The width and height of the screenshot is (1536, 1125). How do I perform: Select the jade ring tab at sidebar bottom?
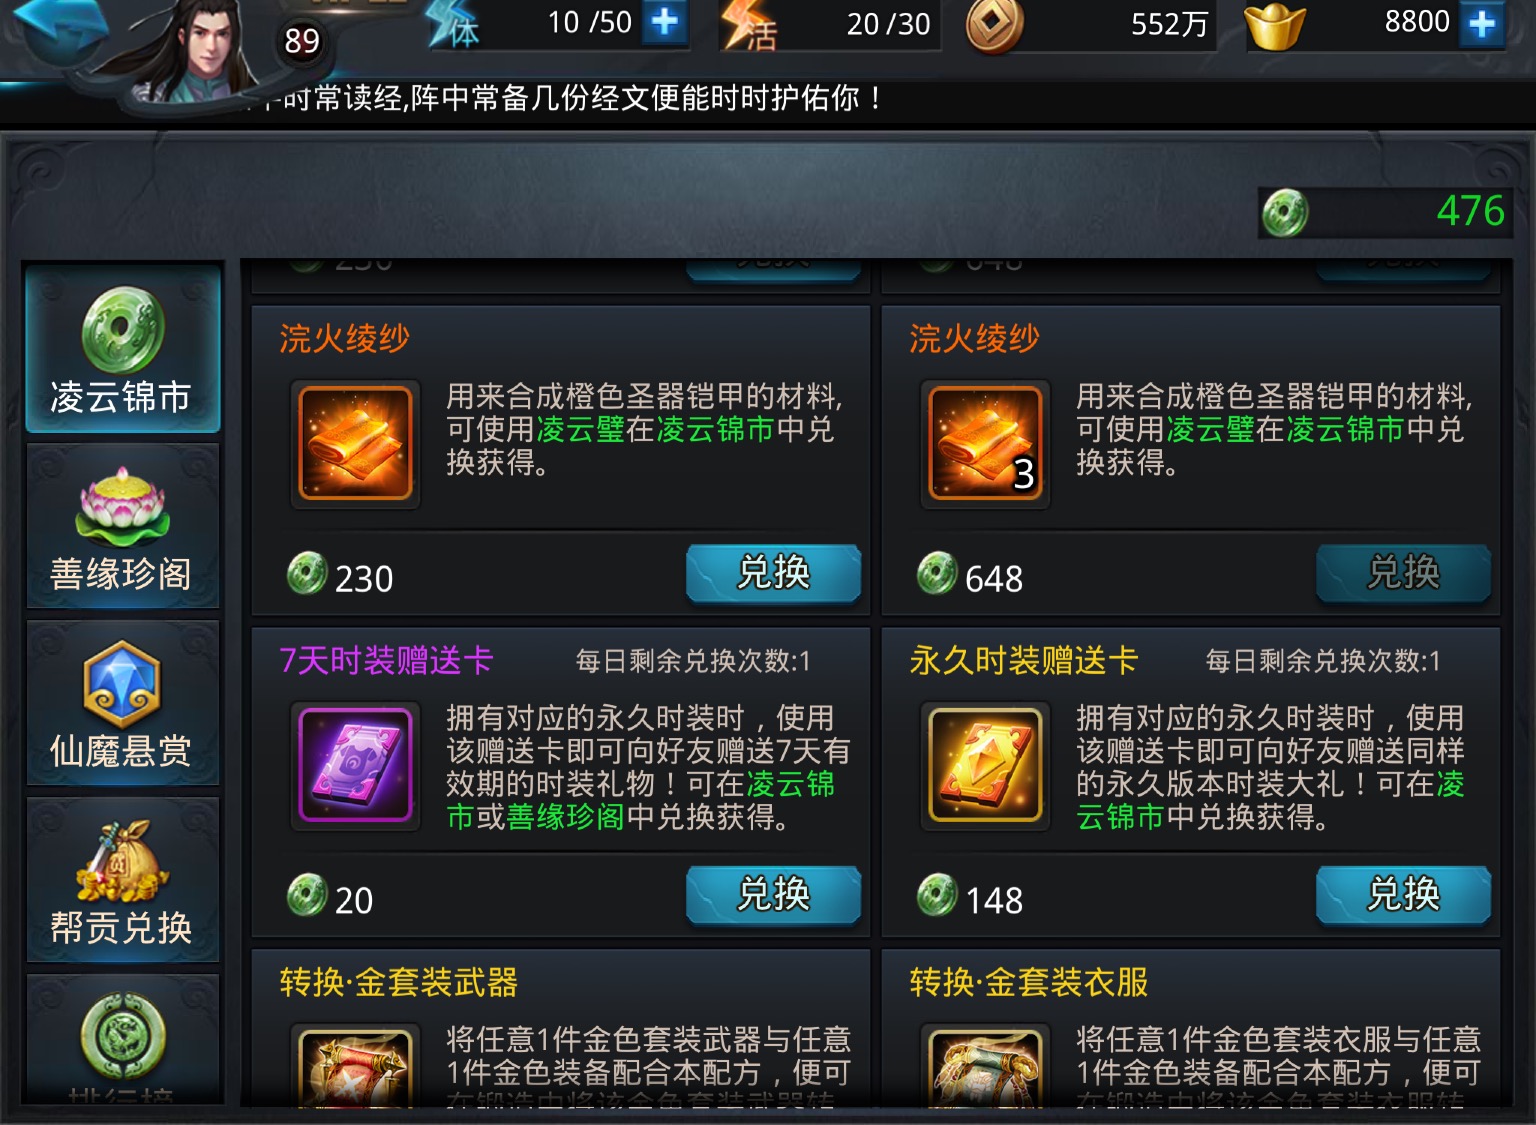tap(122, 1040)
